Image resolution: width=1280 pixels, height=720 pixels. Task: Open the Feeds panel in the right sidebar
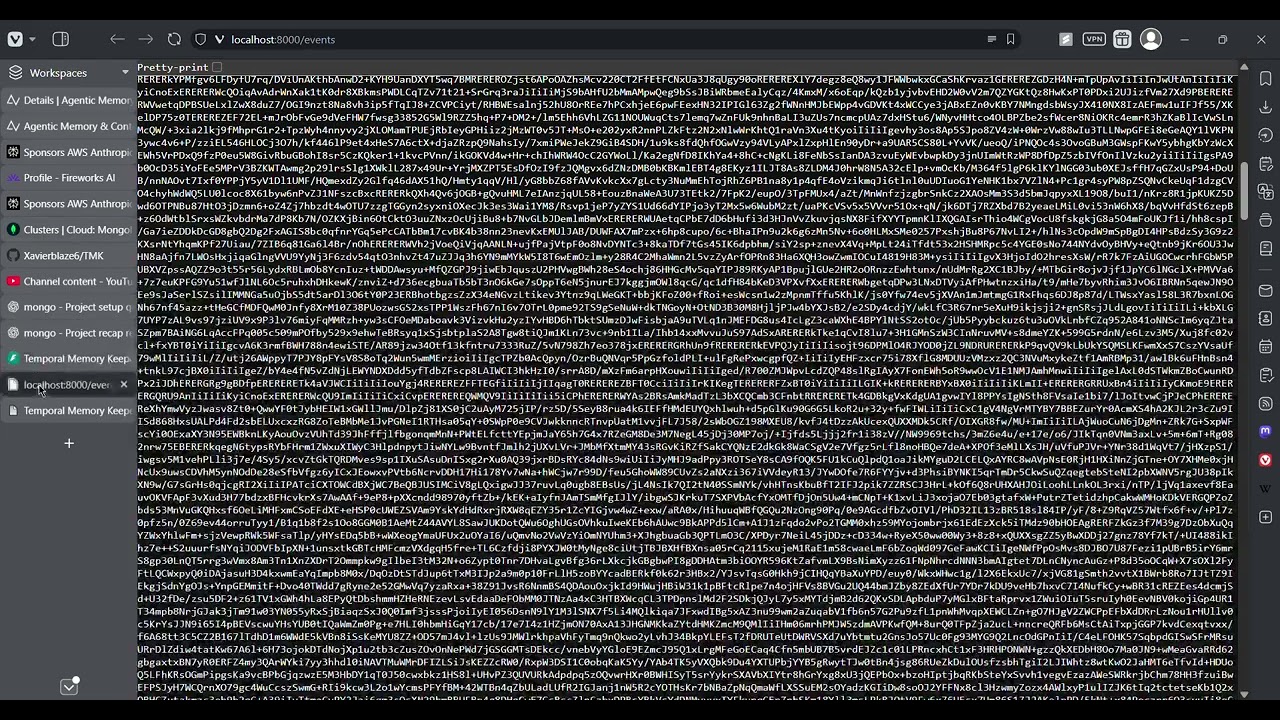click(1265, 402)
